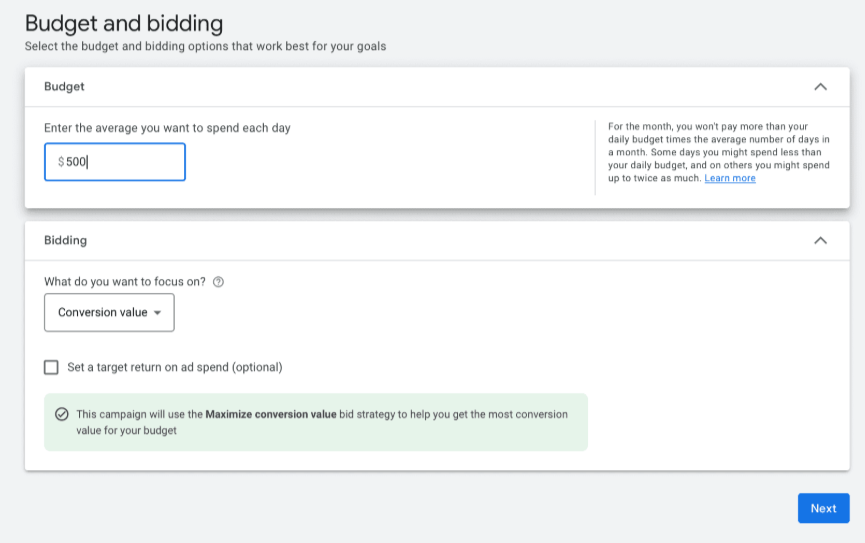Click the dollar sign in budget field

tap(61, 162)
